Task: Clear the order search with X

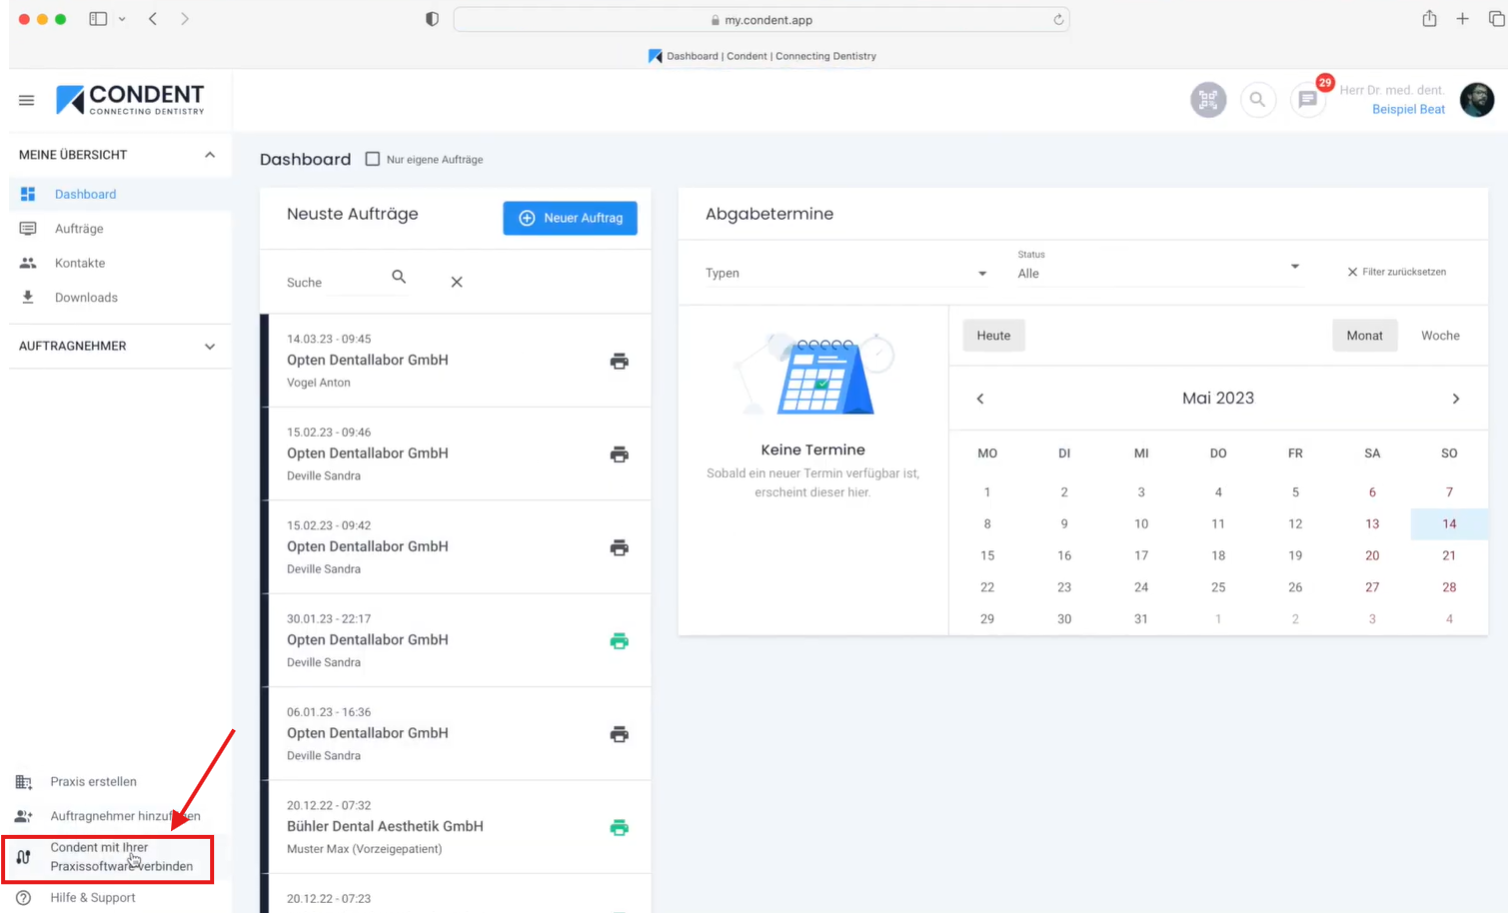Action: point(457,282)
